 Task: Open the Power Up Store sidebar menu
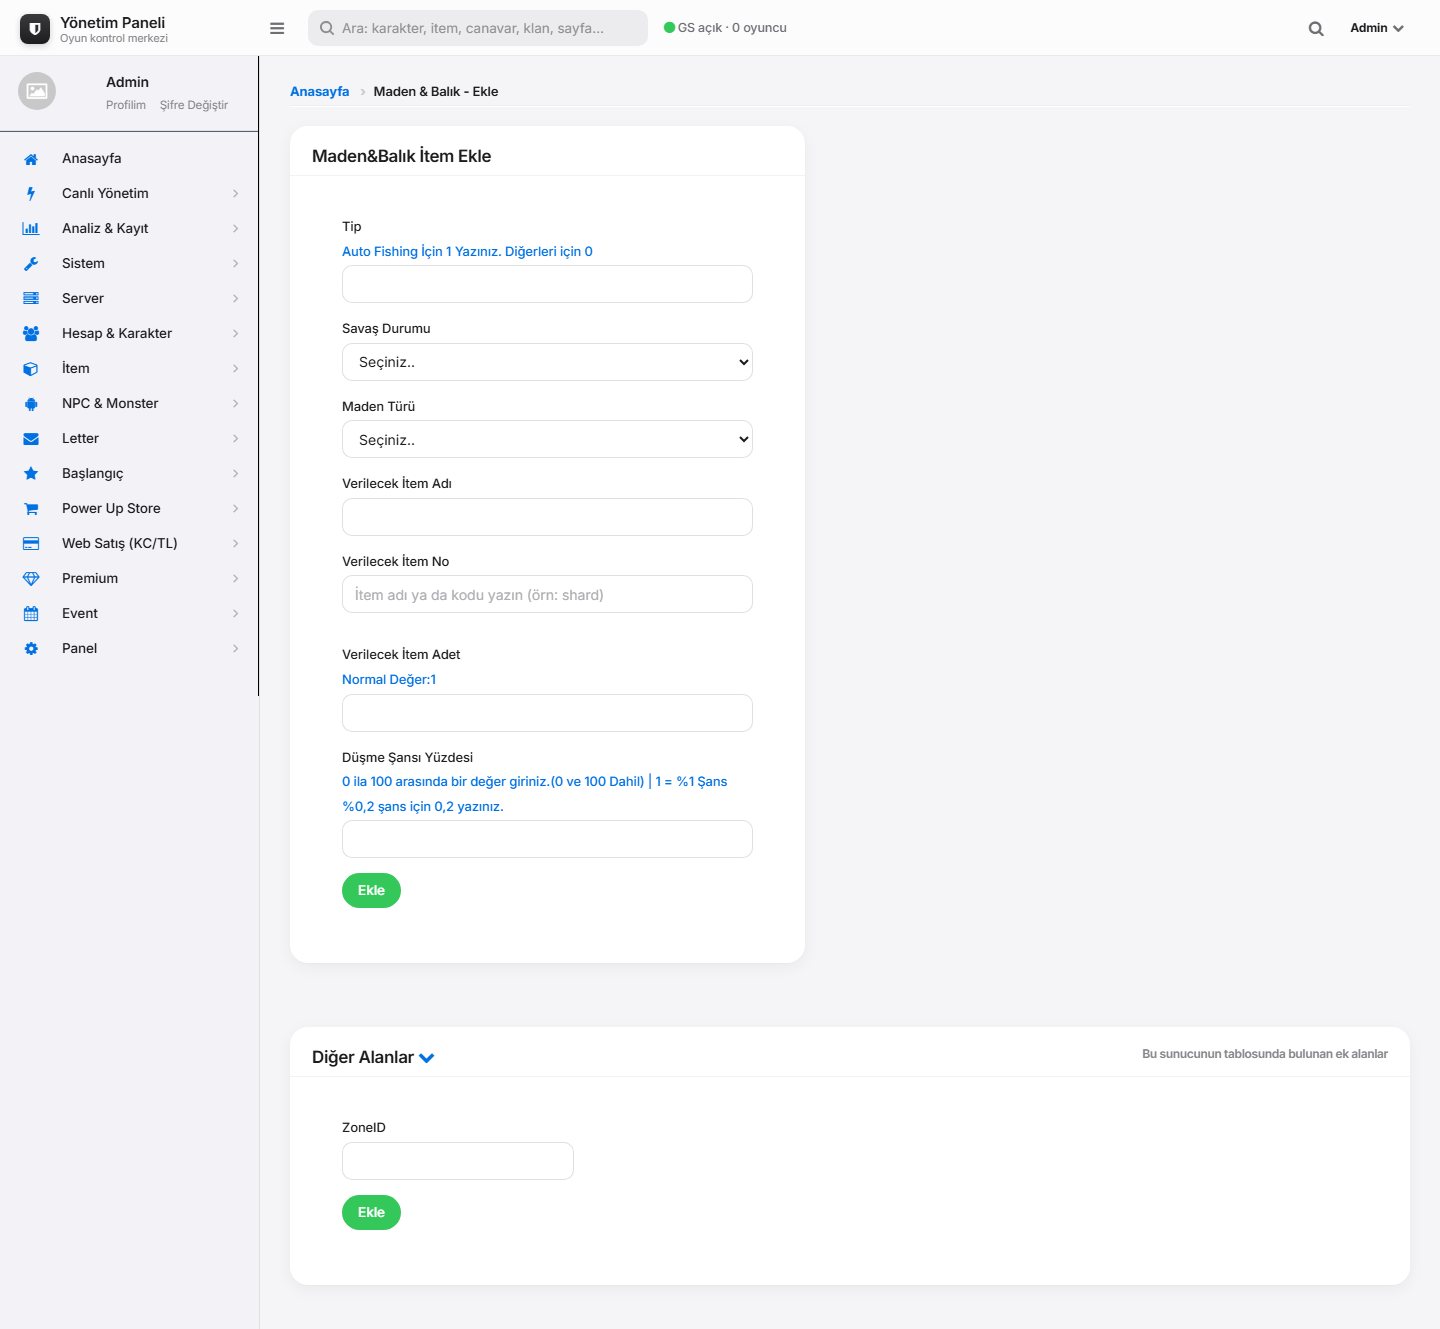130,509
